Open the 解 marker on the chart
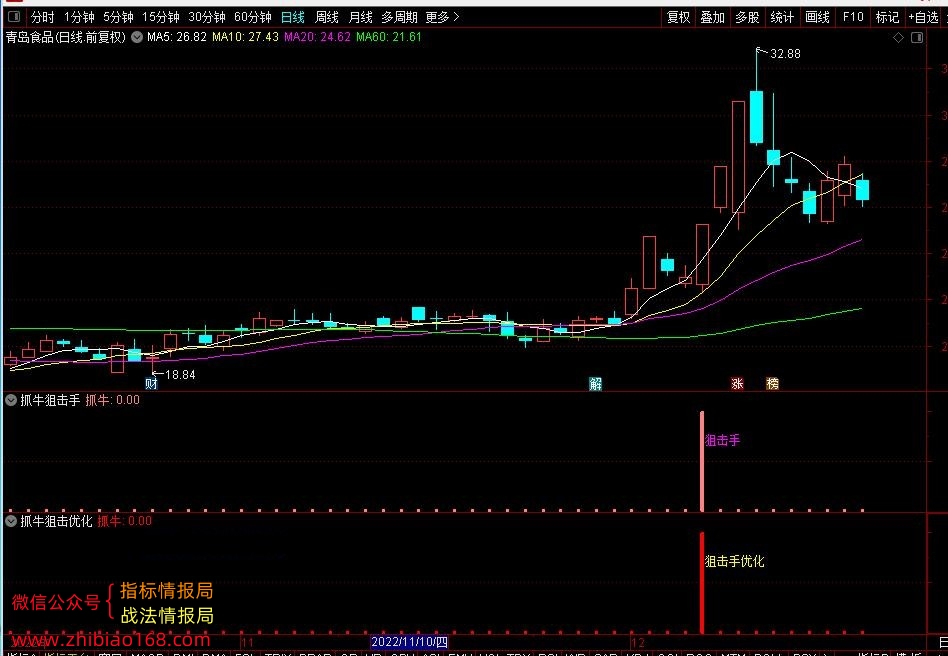This screenshot has width=948, height=656. [x=596, y=383]
